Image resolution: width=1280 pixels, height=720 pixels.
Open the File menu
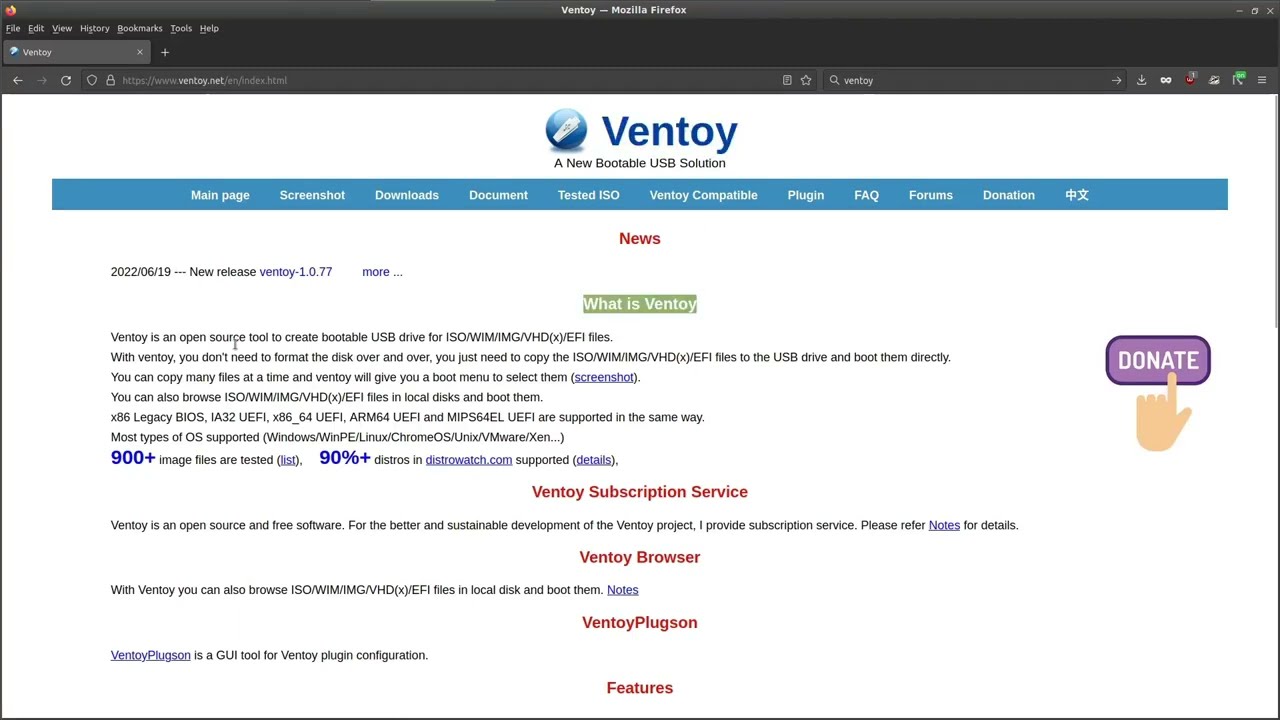tap(13, 28)
